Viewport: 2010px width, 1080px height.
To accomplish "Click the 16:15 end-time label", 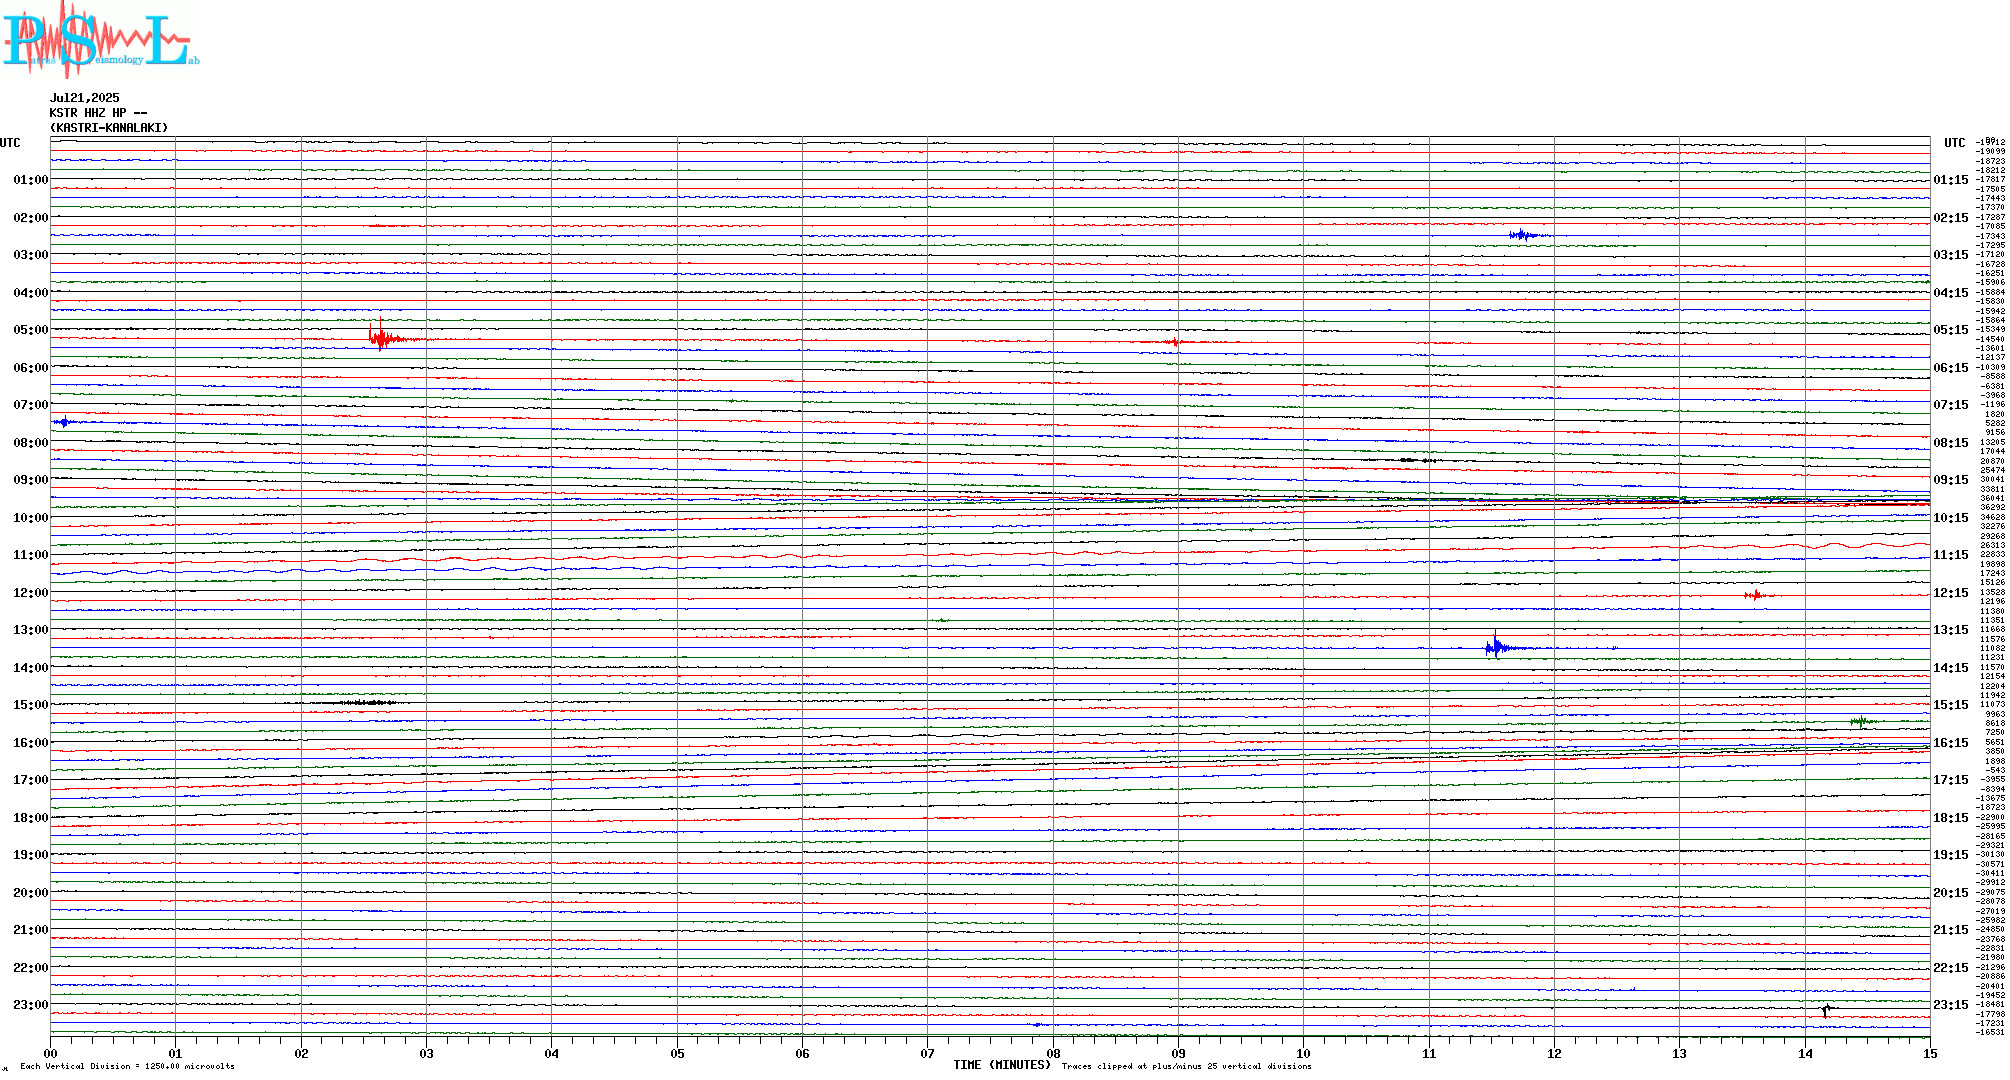I will pos(1951,743).
